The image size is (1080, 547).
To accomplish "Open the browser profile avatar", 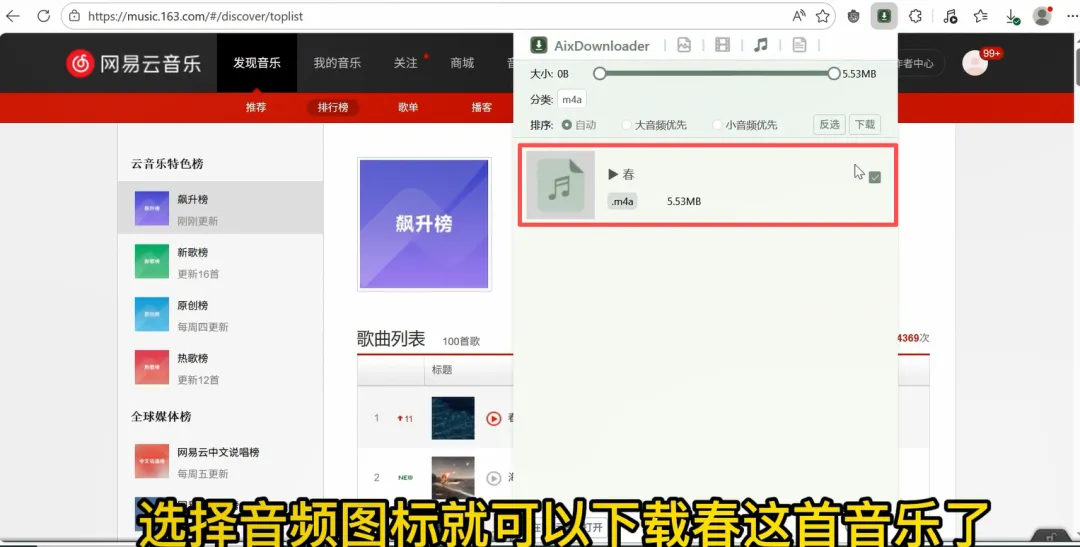I will click(1042, 16).
